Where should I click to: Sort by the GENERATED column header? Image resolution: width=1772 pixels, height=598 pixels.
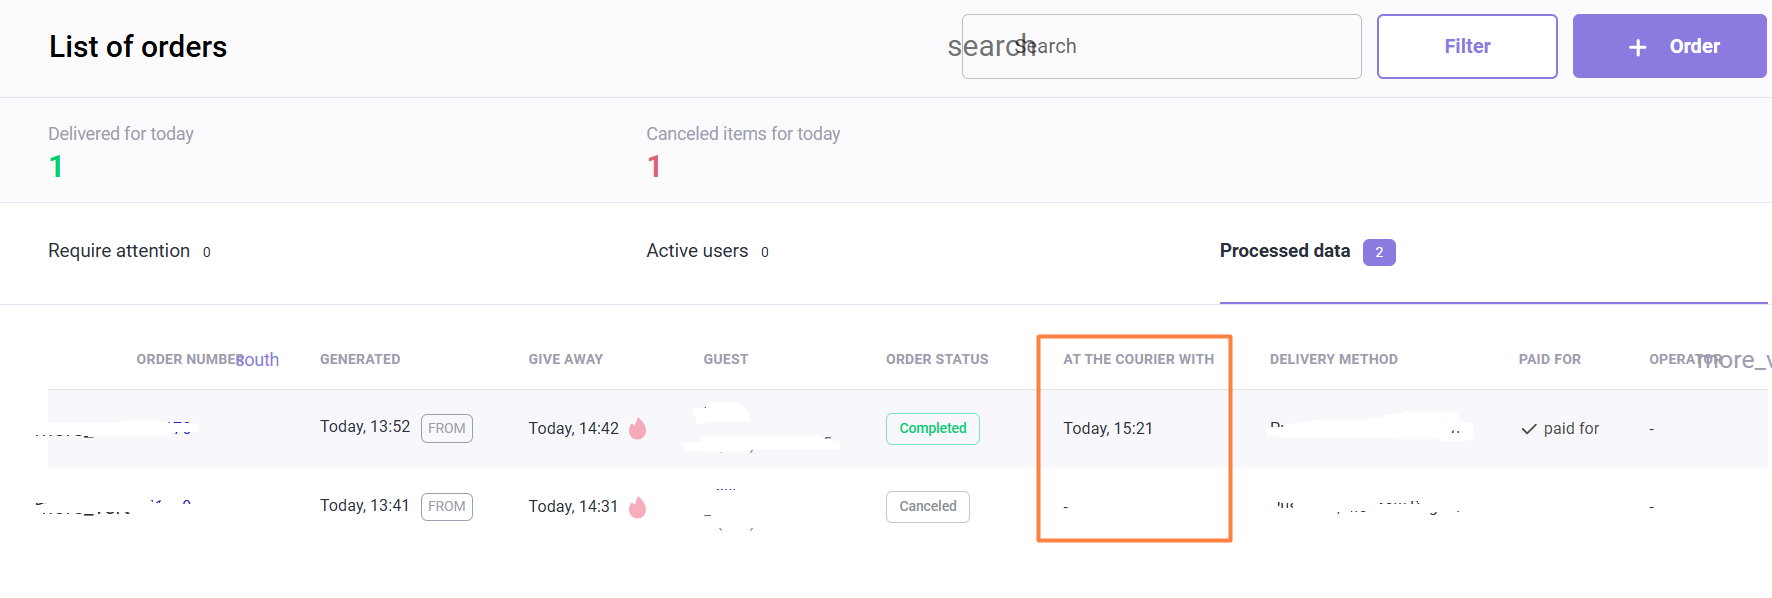(x=360, y=359)
